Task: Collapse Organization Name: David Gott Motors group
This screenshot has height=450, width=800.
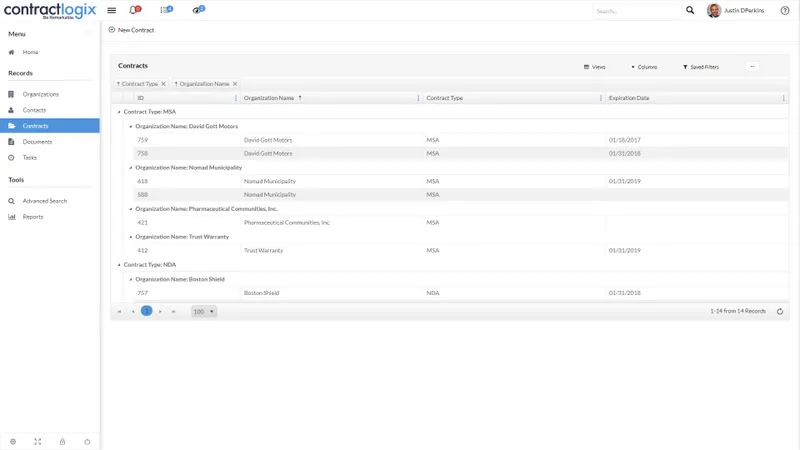Action: tap(131, 126)
